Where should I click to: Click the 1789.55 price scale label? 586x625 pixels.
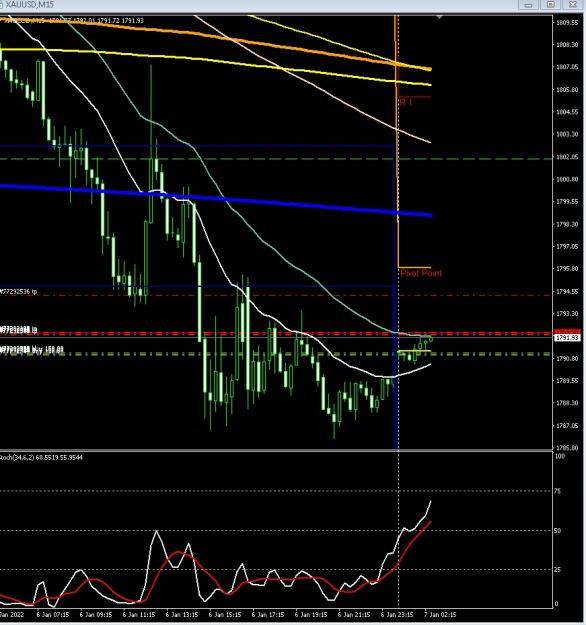click(567, 381)
